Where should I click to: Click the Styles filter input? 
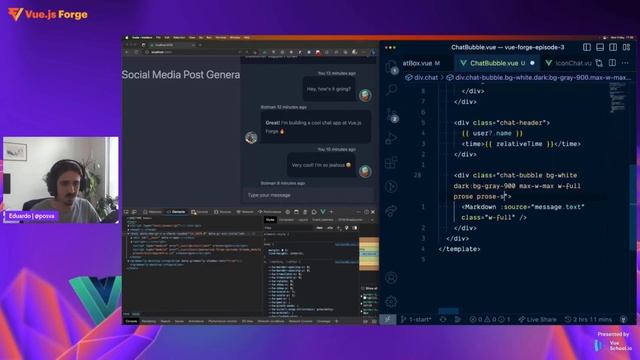tap(289, 228)
